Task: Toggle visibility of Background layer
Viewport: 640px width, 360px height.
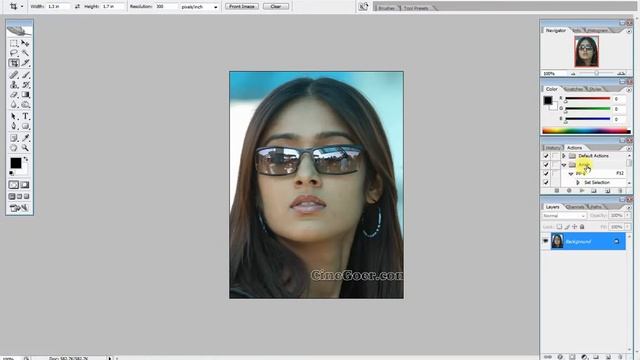Action: (545, 241)
